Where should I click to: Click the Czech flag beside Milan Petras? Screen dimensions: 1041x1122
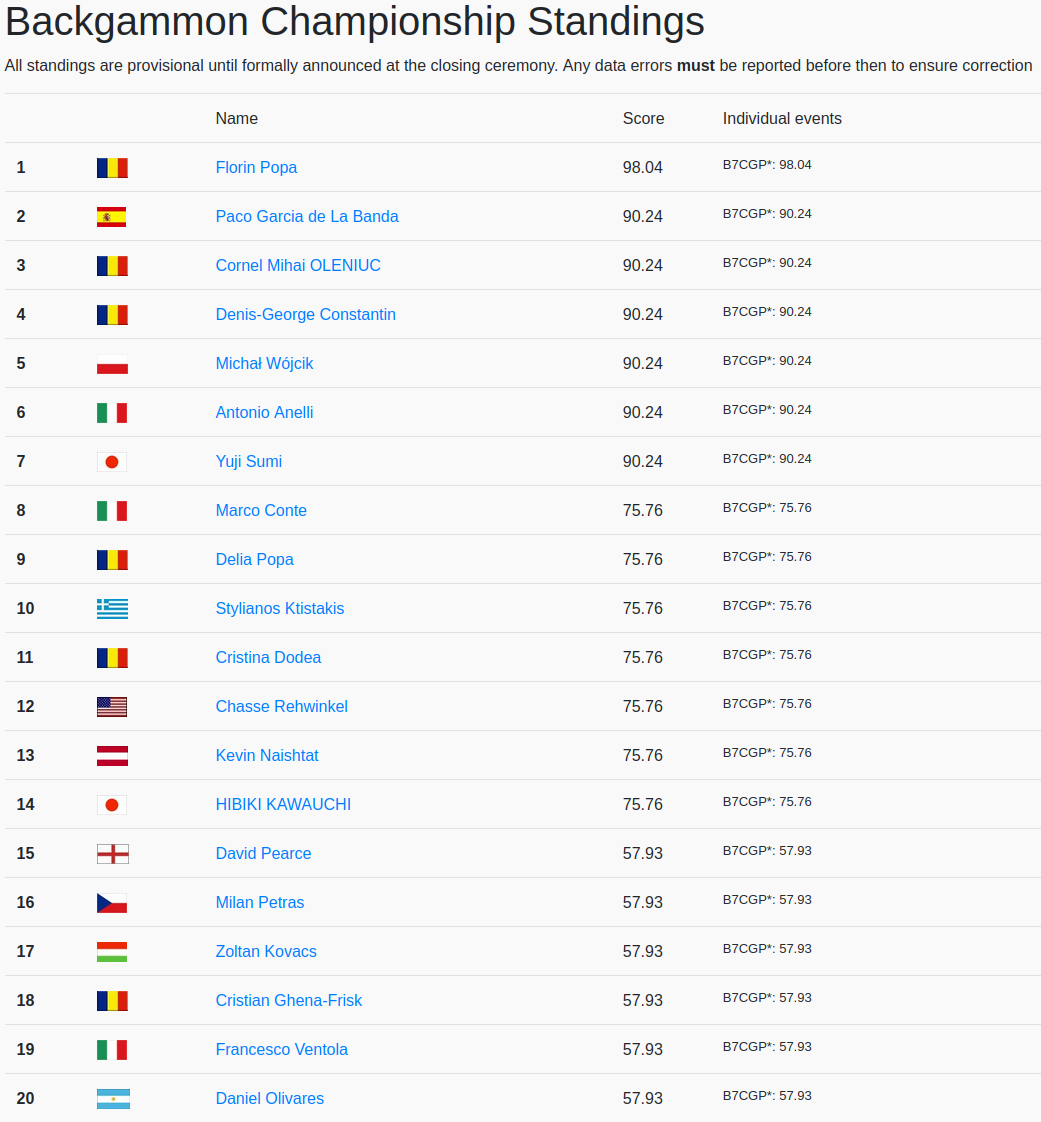coord(112,903)
